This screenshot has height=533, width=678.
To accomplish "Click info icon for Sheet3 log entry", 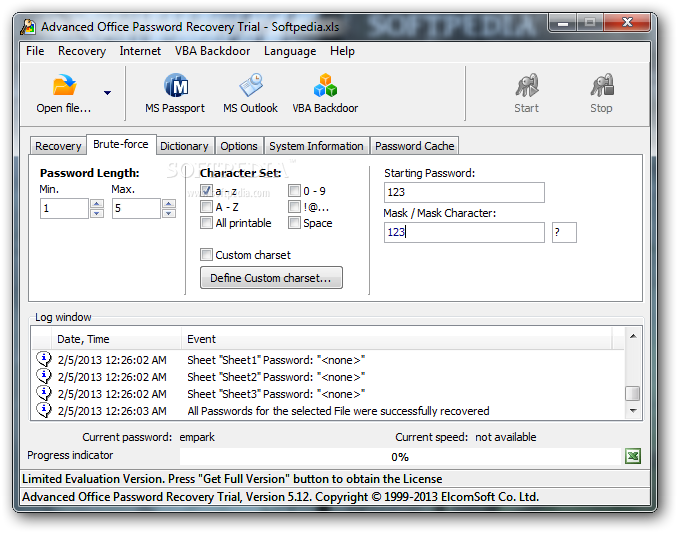I will pos(44,393).
